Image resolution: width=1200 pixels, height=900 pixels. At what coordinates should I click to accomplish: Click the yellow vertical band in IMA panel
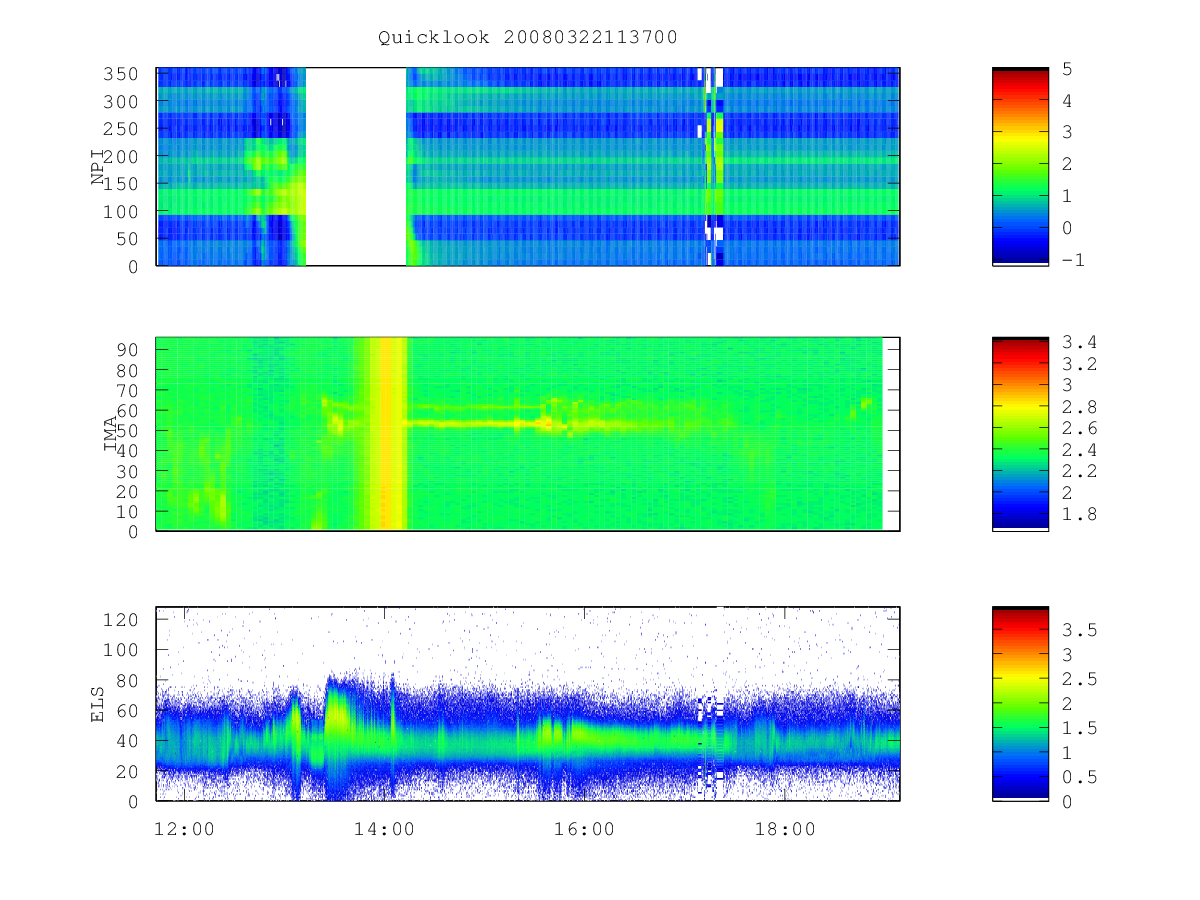click(x=388, y=433)
